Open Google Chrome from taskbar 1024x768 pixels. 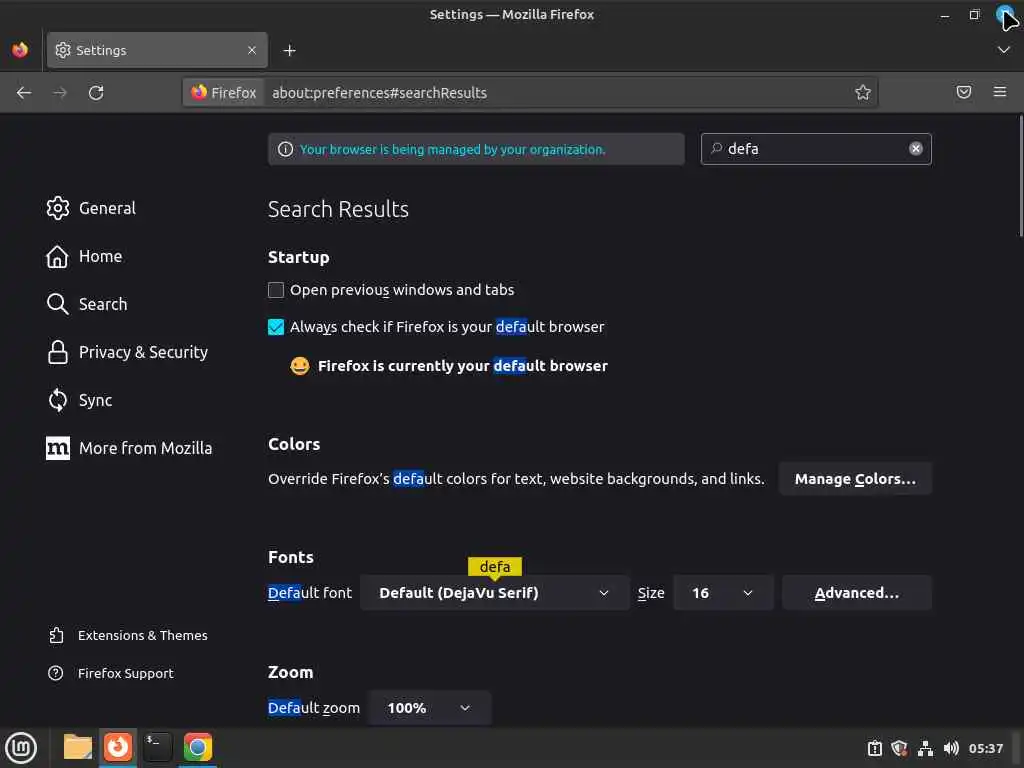click(198, 747)
